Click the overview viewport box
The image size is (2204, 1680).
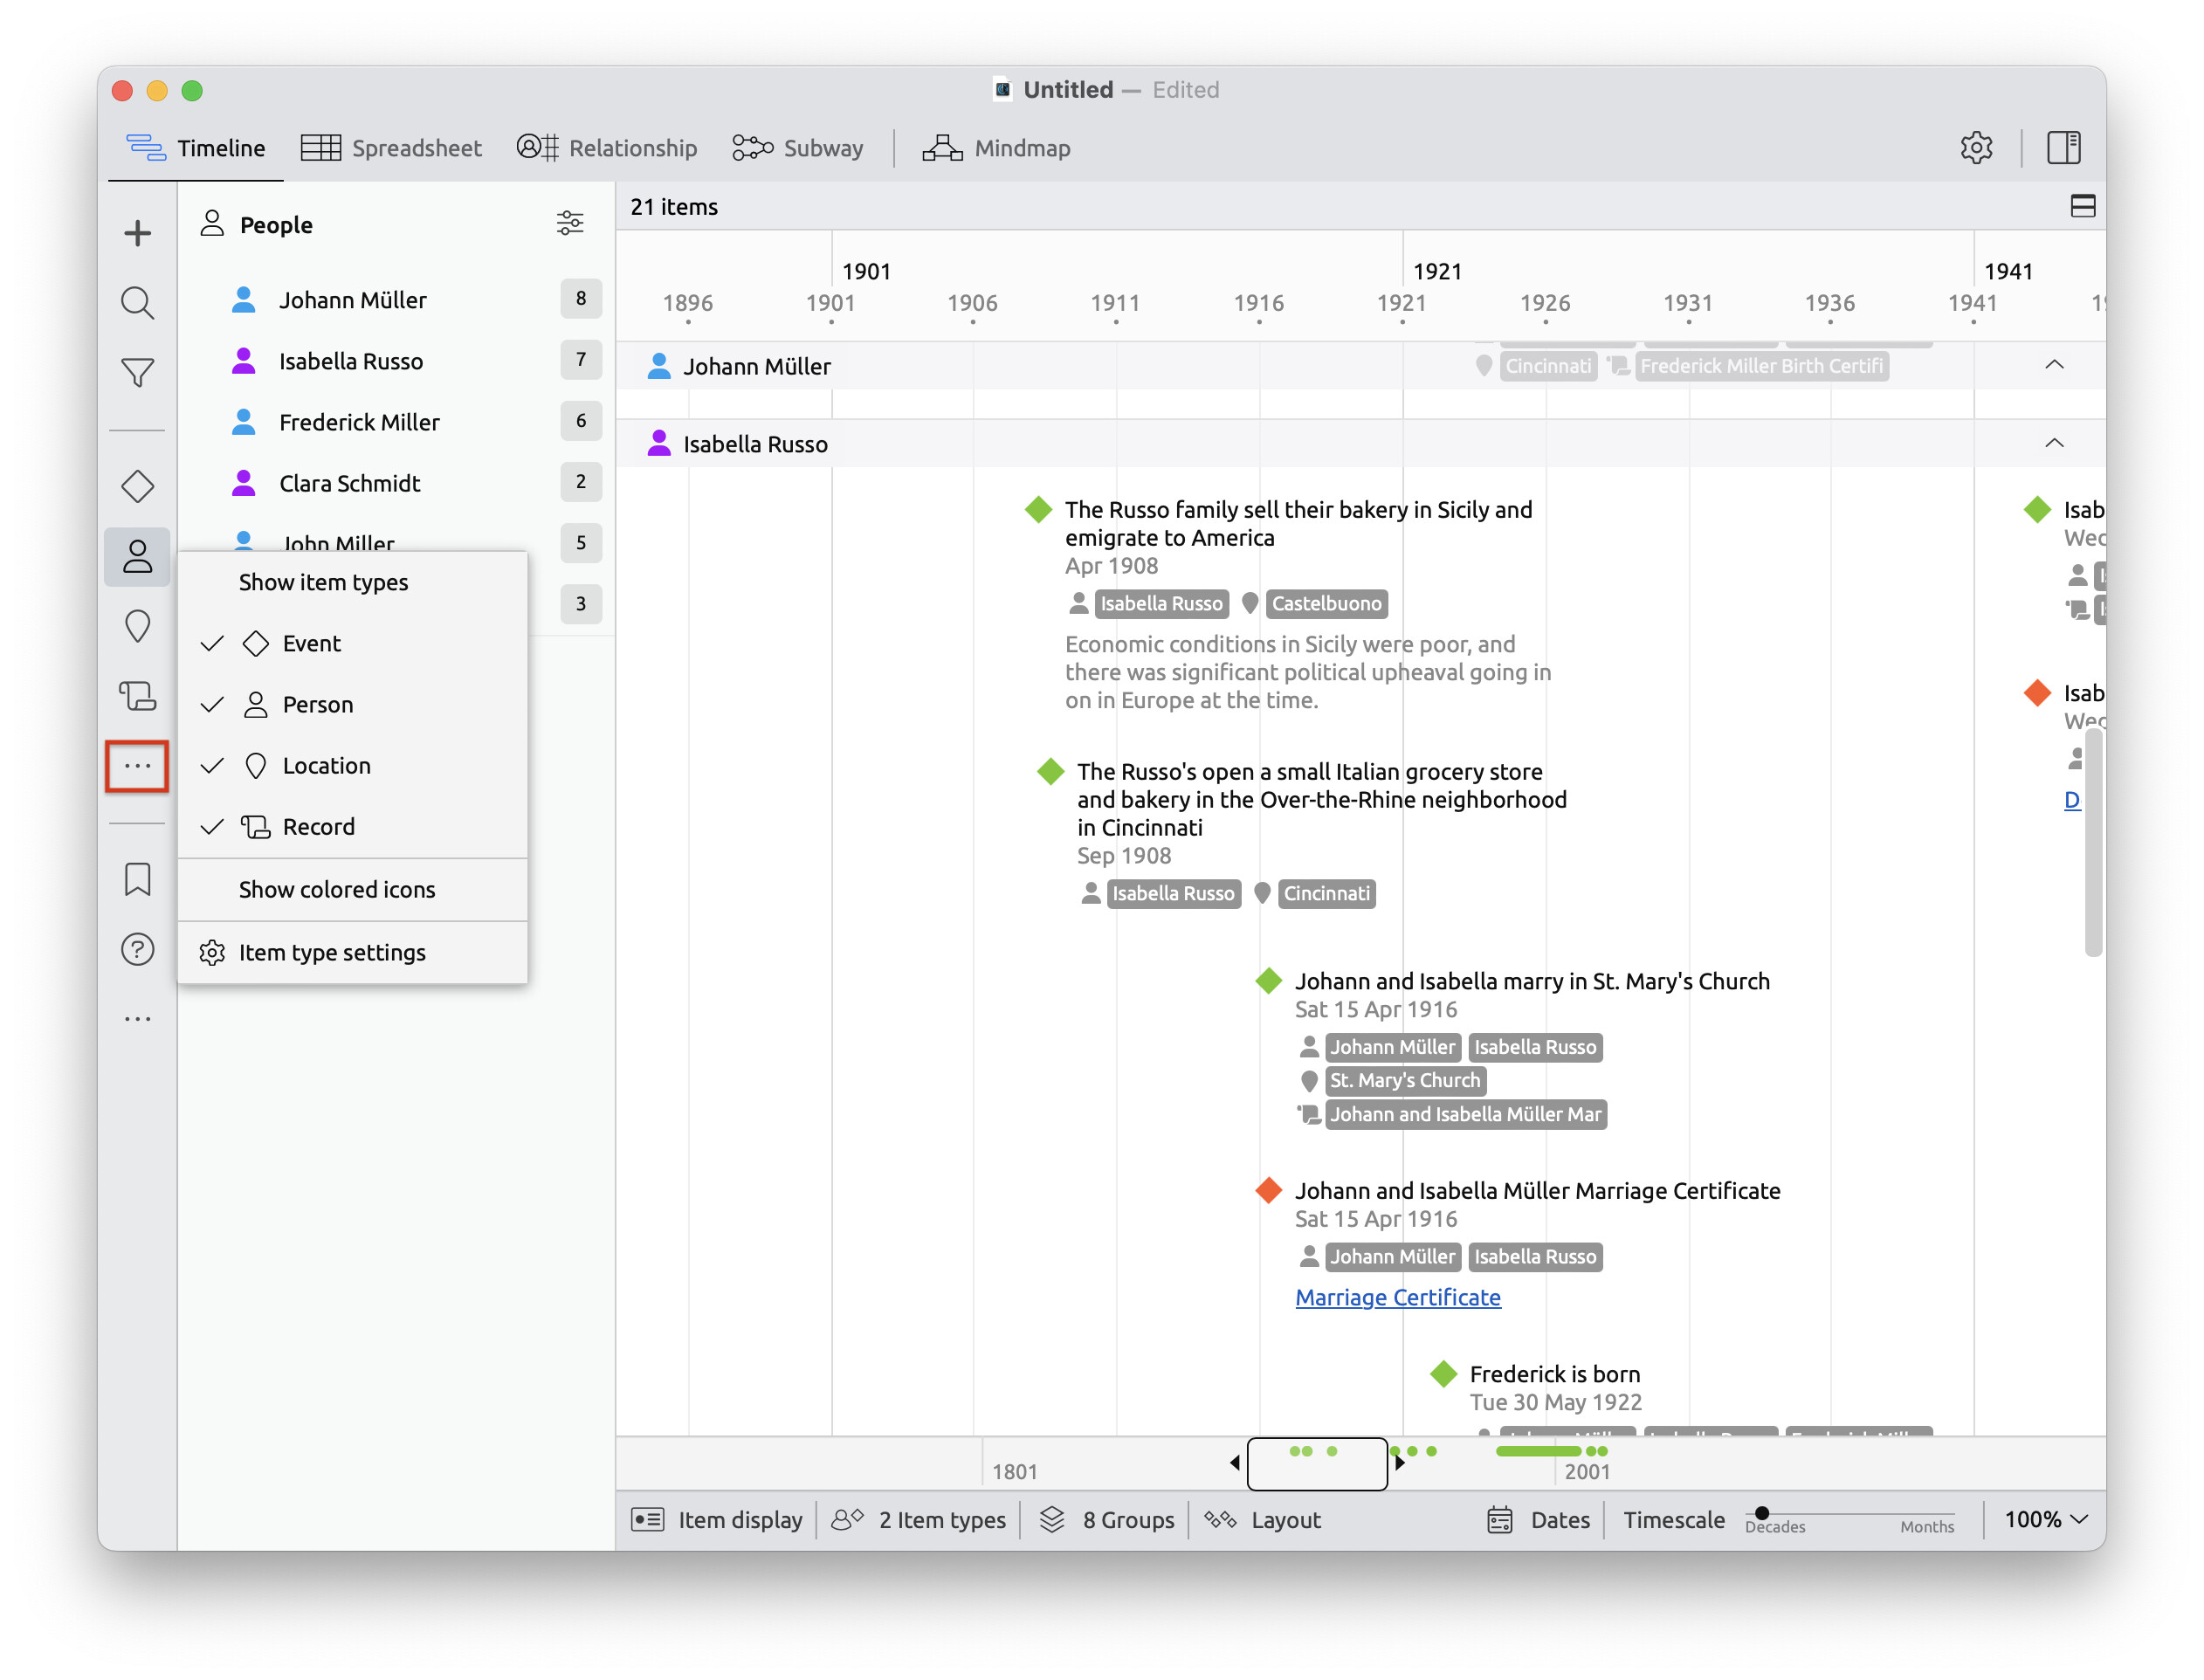tap(1317, 1463)
